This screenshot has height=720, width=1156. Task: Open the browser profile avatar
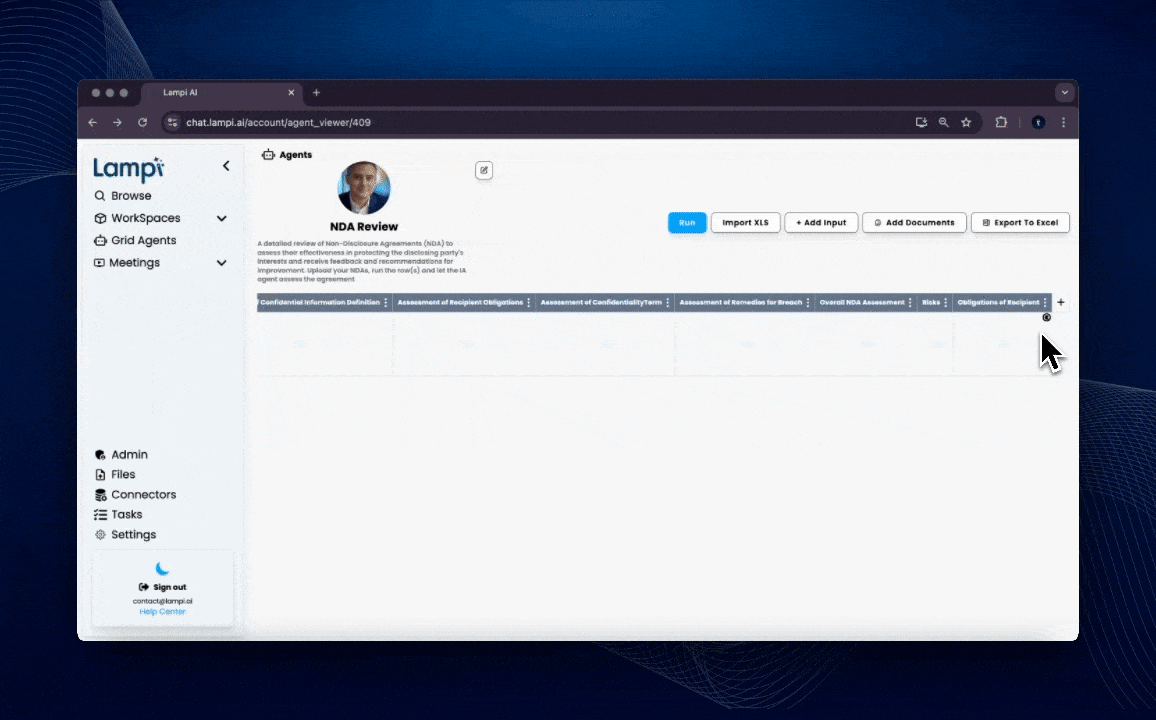(x=1038, y=122)
